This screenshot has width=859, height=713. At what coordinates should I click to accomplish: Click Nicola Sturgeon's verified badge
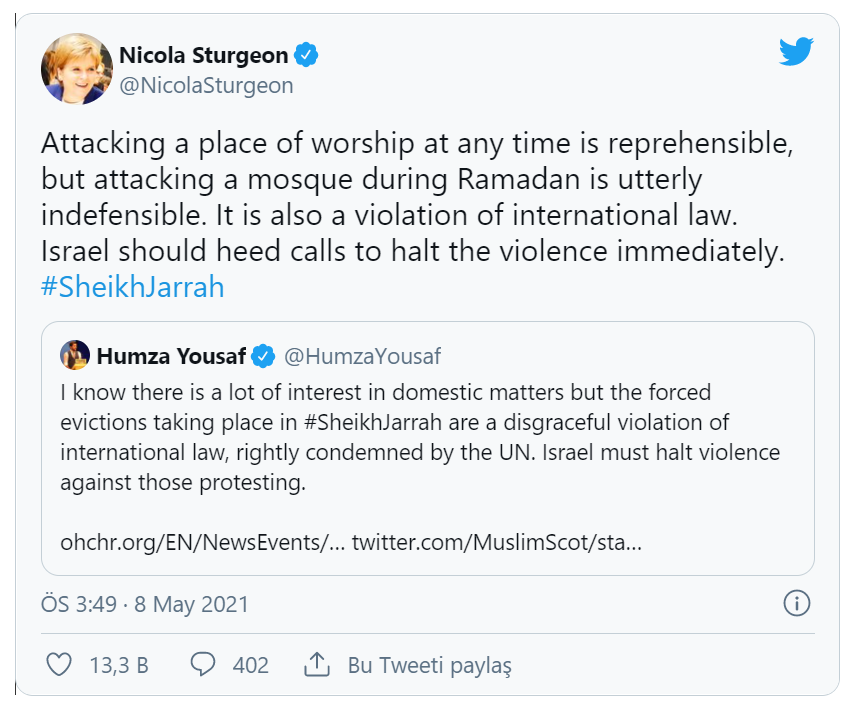click(x=308, y=55)
